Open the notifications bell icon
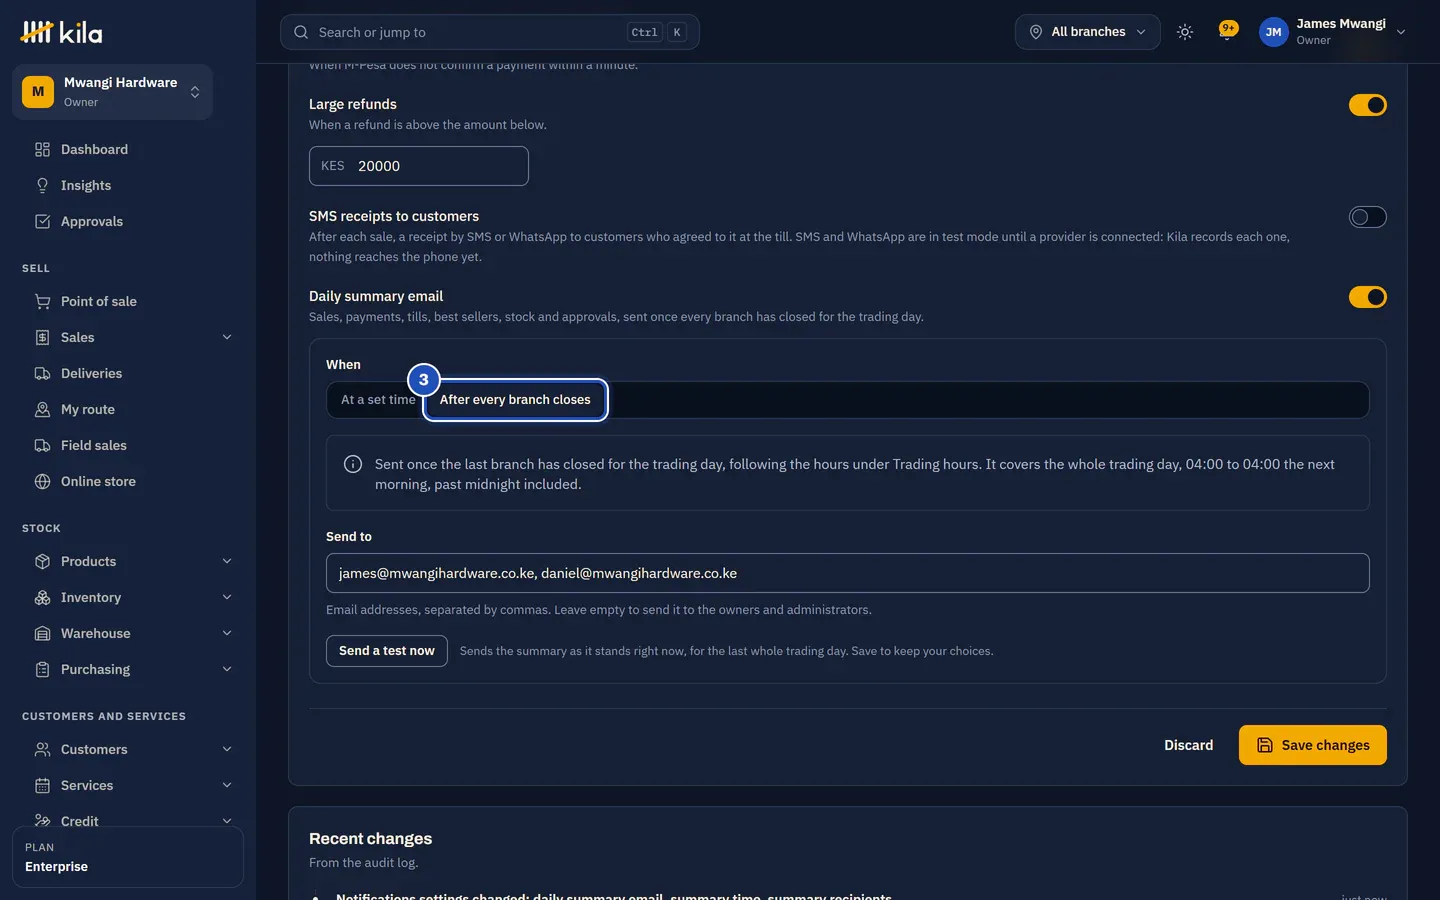 pos(1227,32)
